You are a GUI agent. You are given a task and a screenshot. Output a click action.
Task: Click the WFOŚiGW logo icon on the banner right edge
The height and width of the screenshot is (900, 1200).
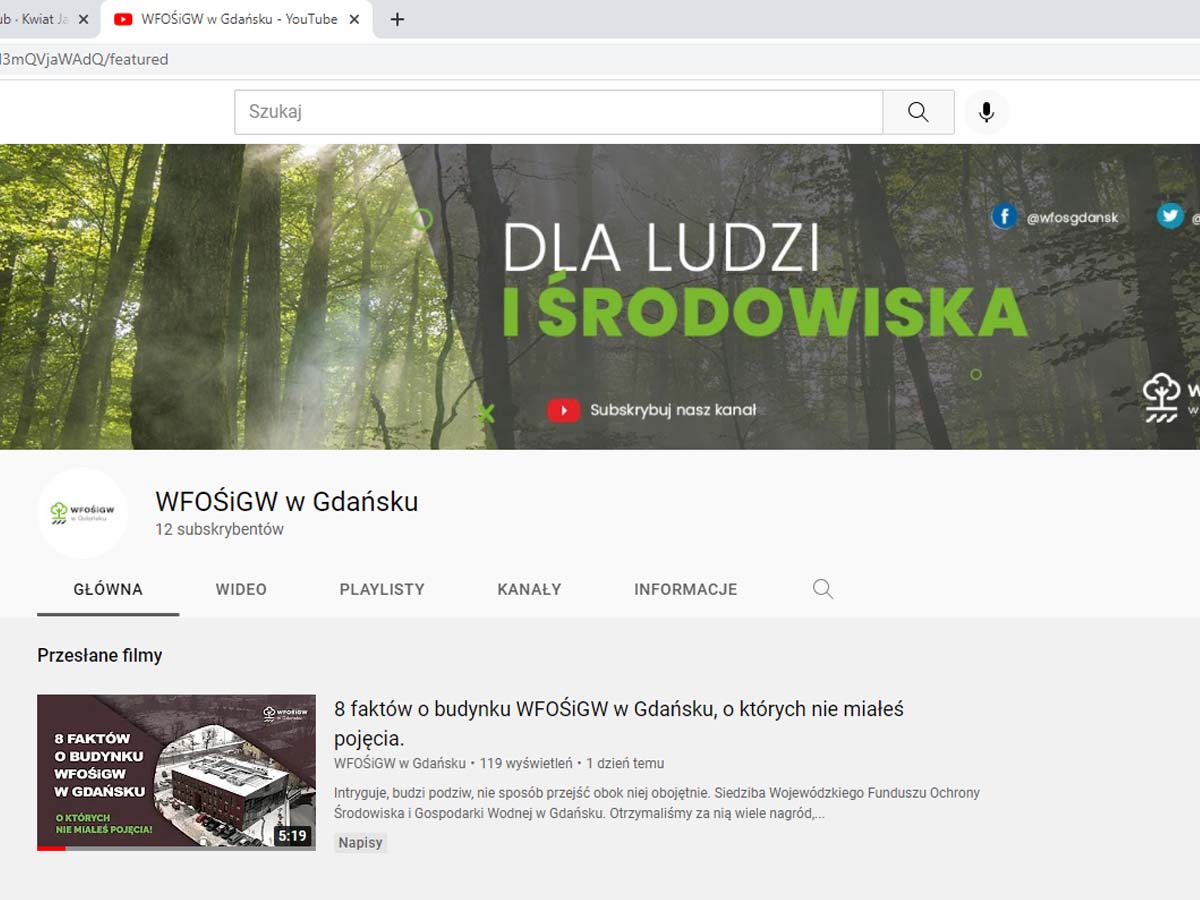pyautogui.click(x=1160, y=399)
